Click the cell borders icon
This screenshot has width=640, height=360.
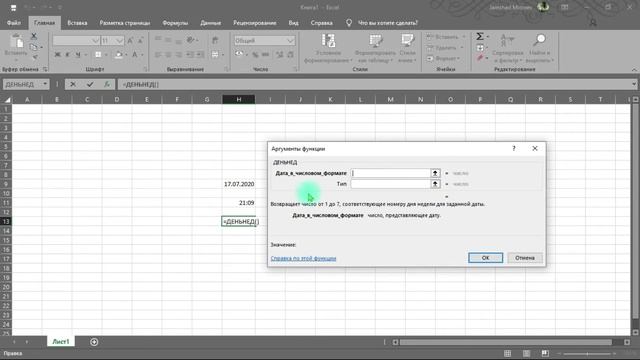(98, 54)
